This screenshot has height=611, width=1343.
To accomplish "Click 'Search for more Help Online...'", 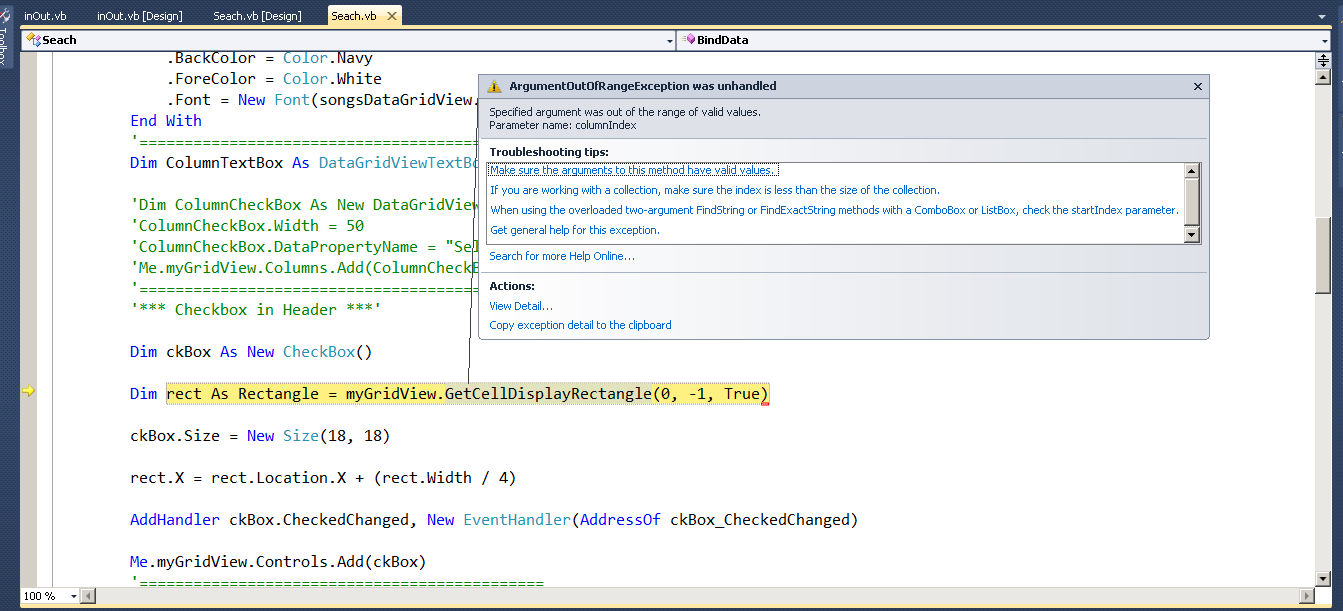I will point(561,256).
